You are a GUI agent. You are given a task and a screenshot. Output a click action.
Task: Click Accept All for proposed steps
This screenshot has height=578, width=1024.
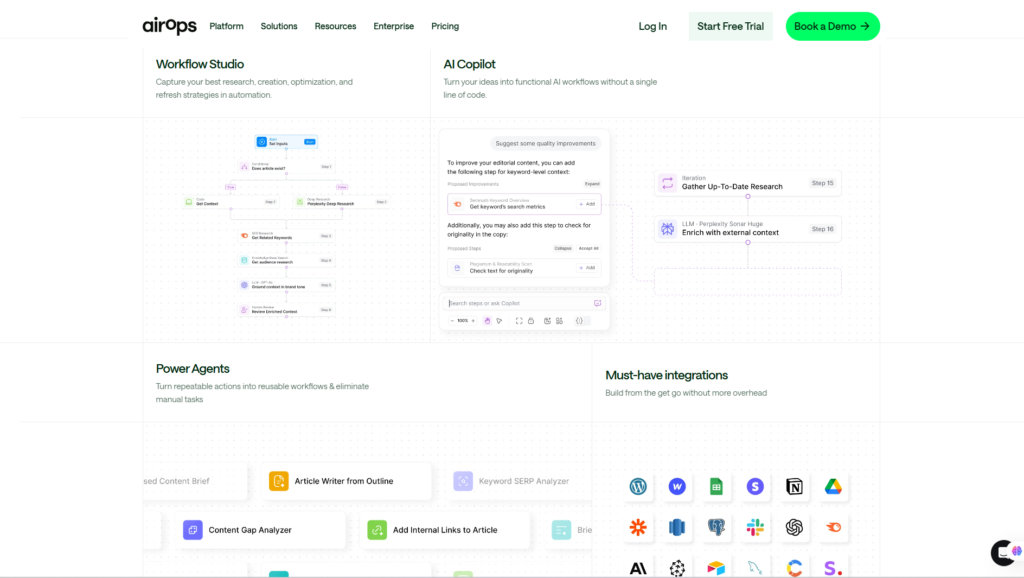pyautogui.click(x=588, y=248)
